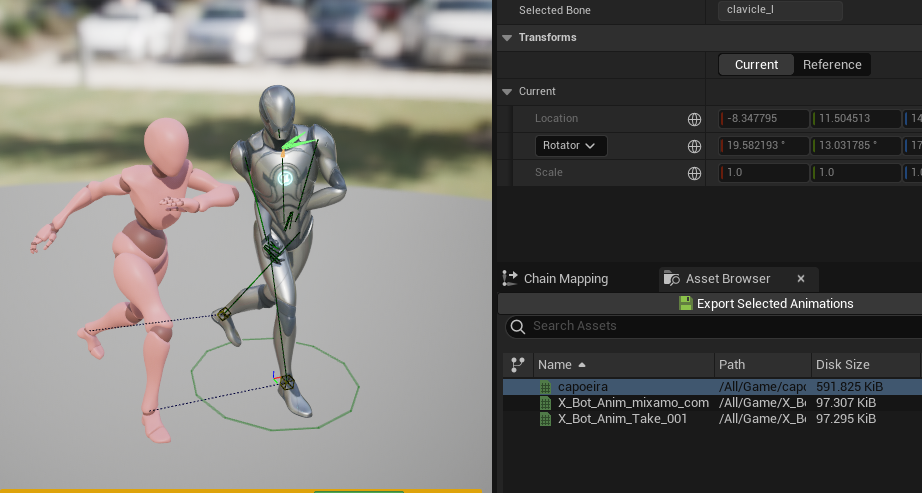Click the Selected Bone clavicle_l field
This screenshot has height=493, width=922.
click(x=780, y=10)
